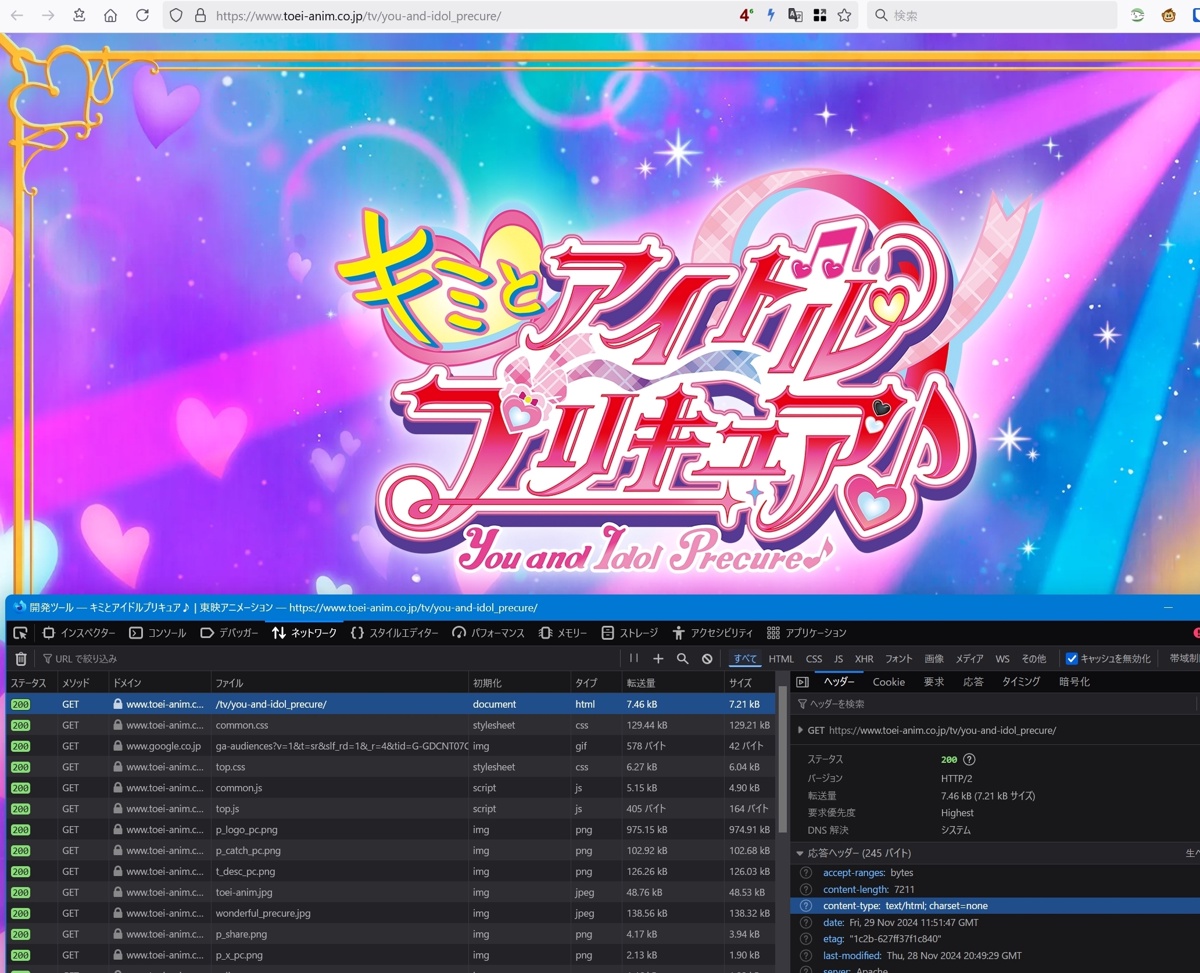Click the tracking protection shield icon

point(176,16)
